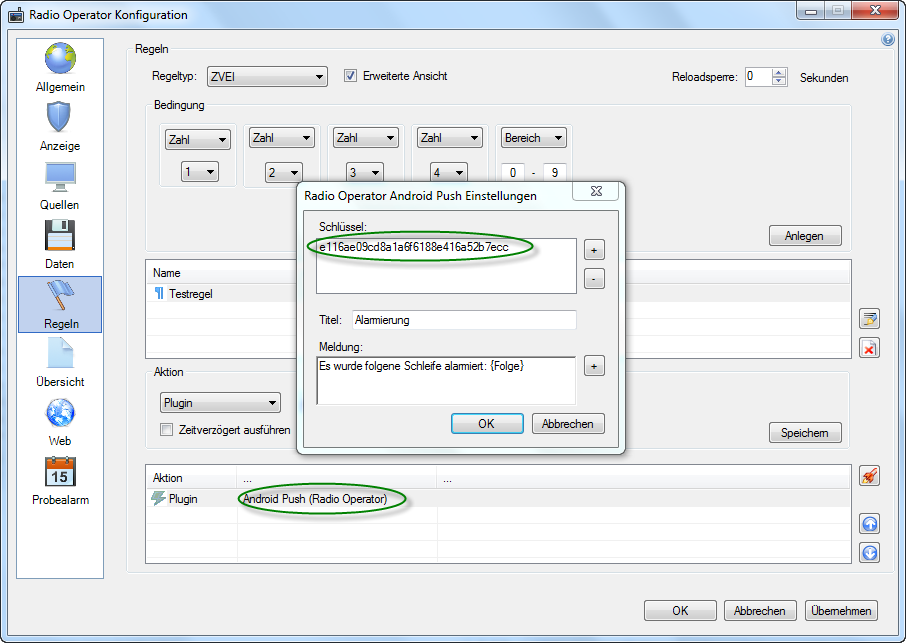Open the Quellen monitor section
Screen dimensions: 906x643
click(x=60, y=185)
